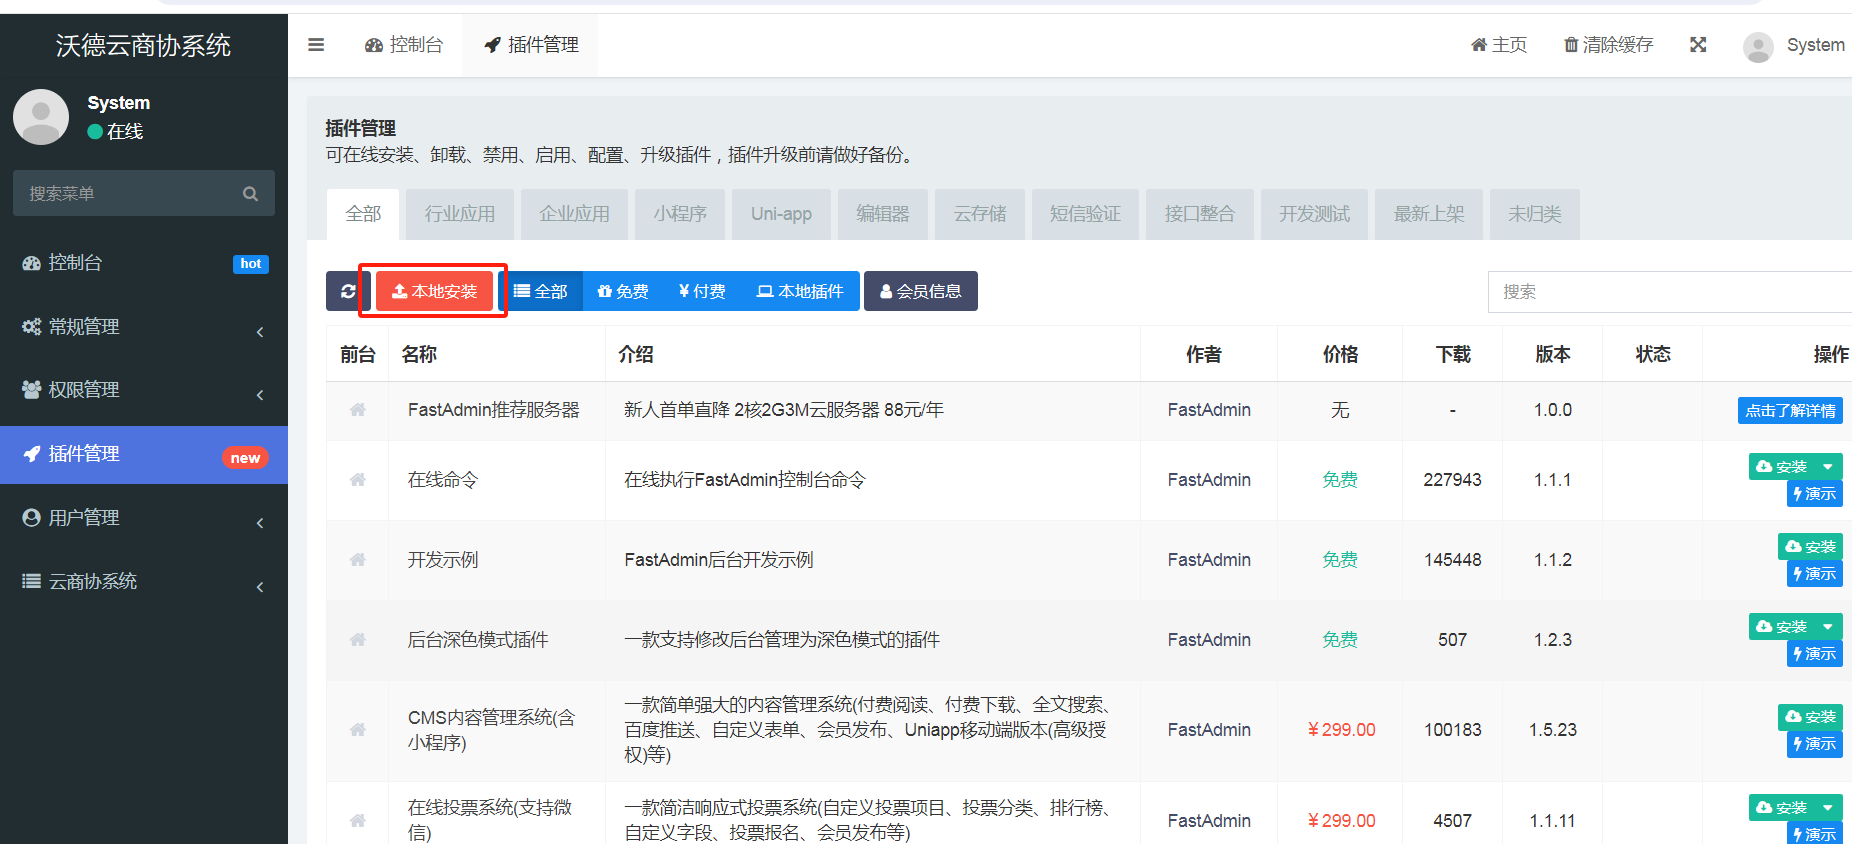
Task: Click the fullscreen expand icon in header
Action: point(1698,45)
